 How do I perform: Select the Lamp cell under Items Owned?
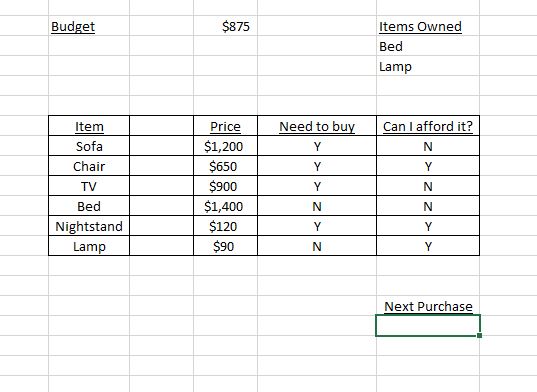(x=428, y=66)
